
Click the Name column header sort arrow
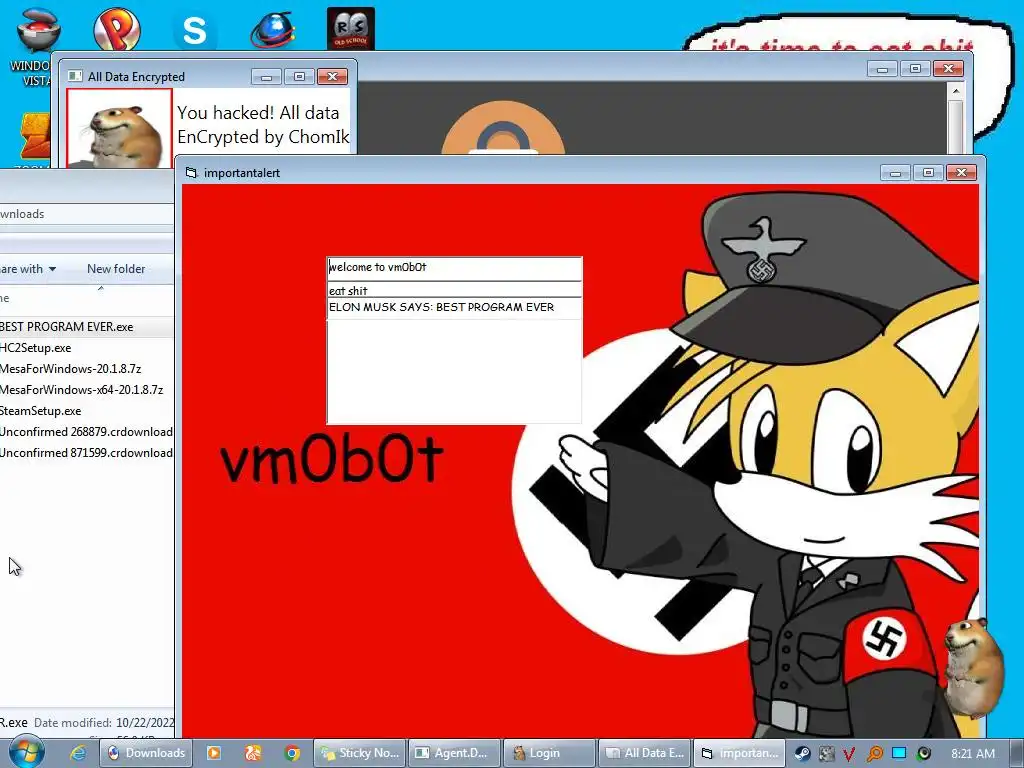click(x=101, y=288)
